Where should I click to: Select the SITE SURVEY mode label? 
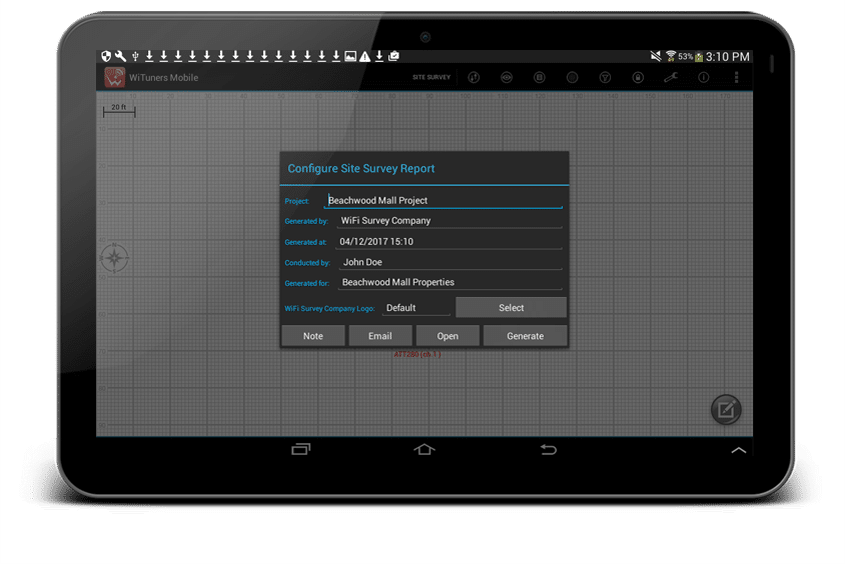coord(431,78)
